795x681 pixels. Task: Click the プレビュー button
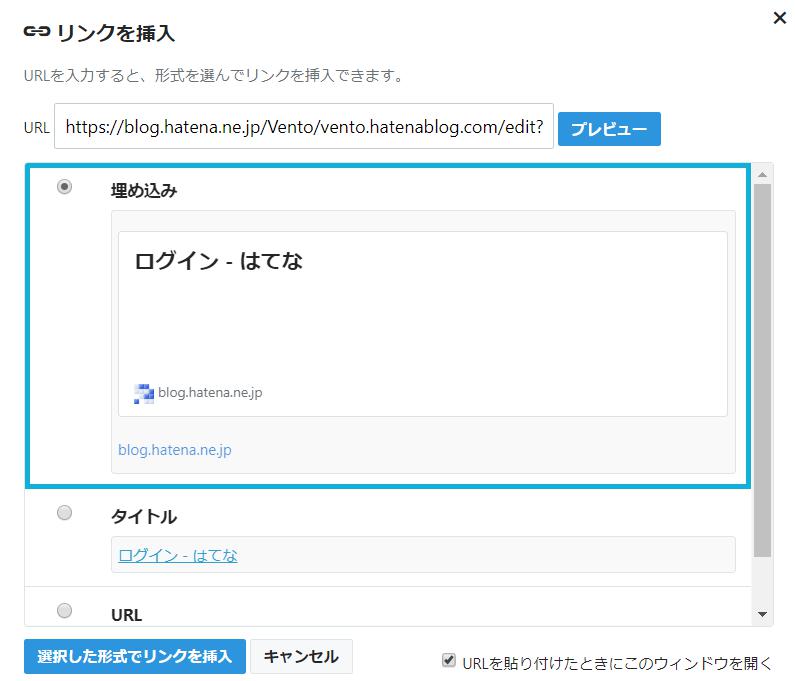tap(609, 129)
